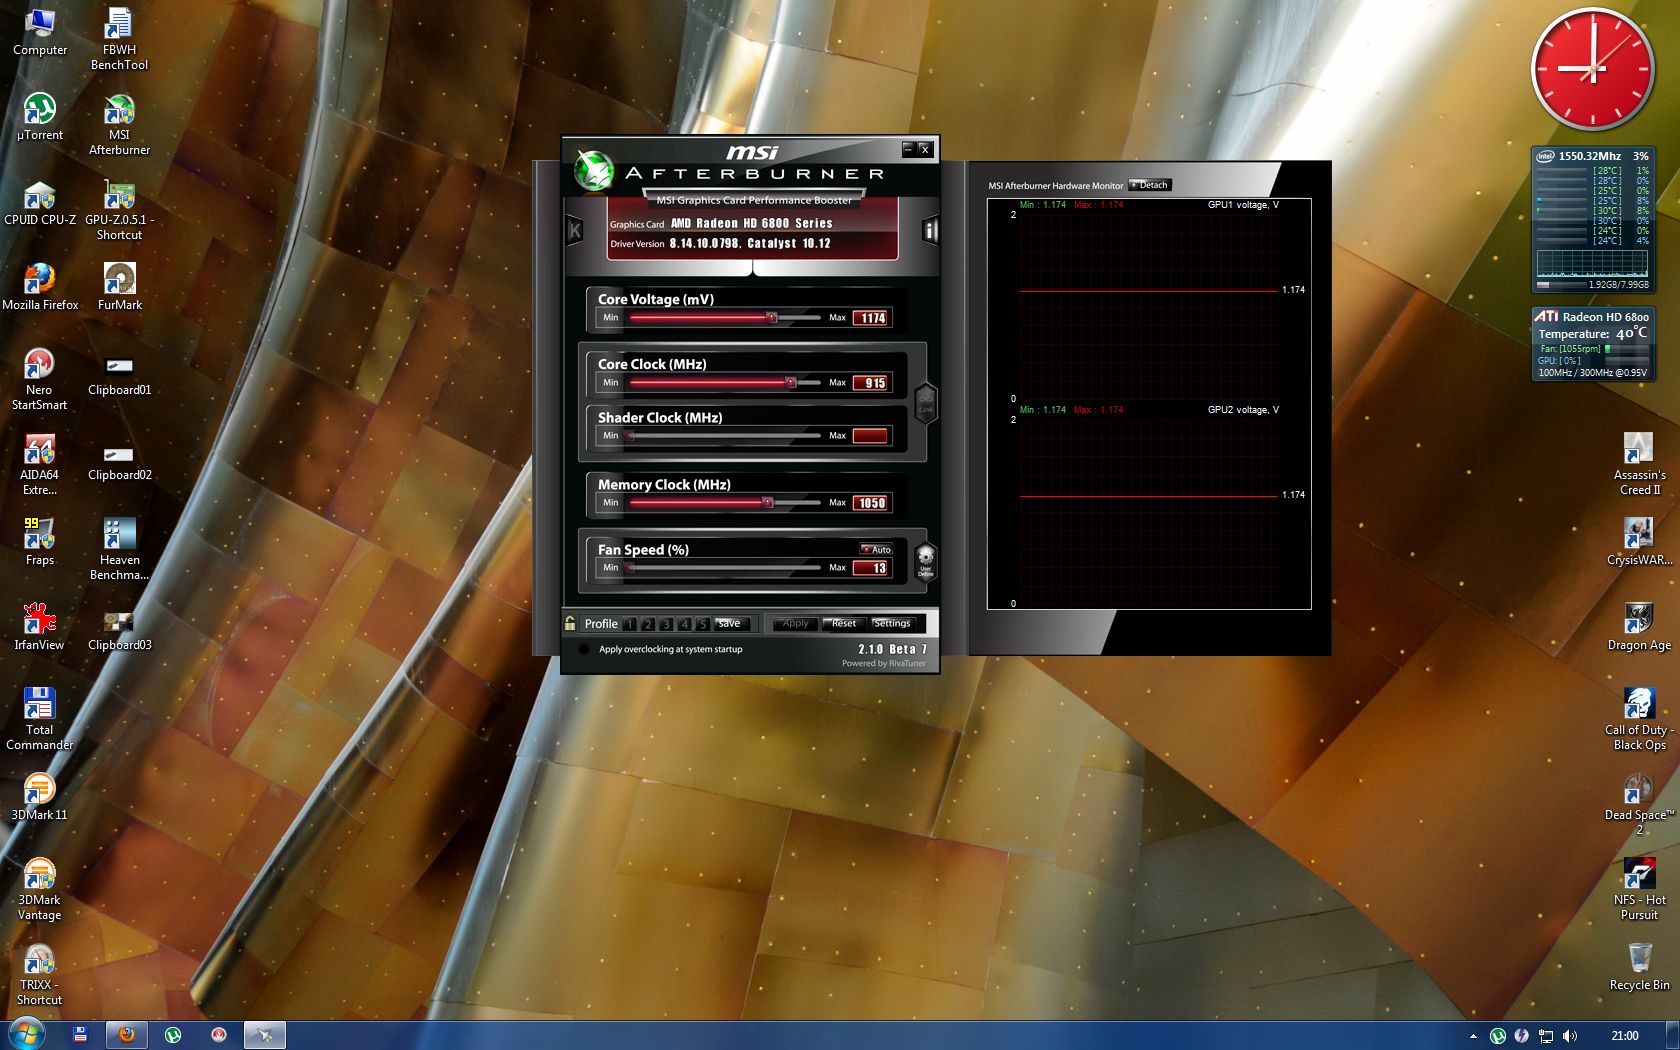Open the IrfanView desktop icon

click(x=39, y=627)
